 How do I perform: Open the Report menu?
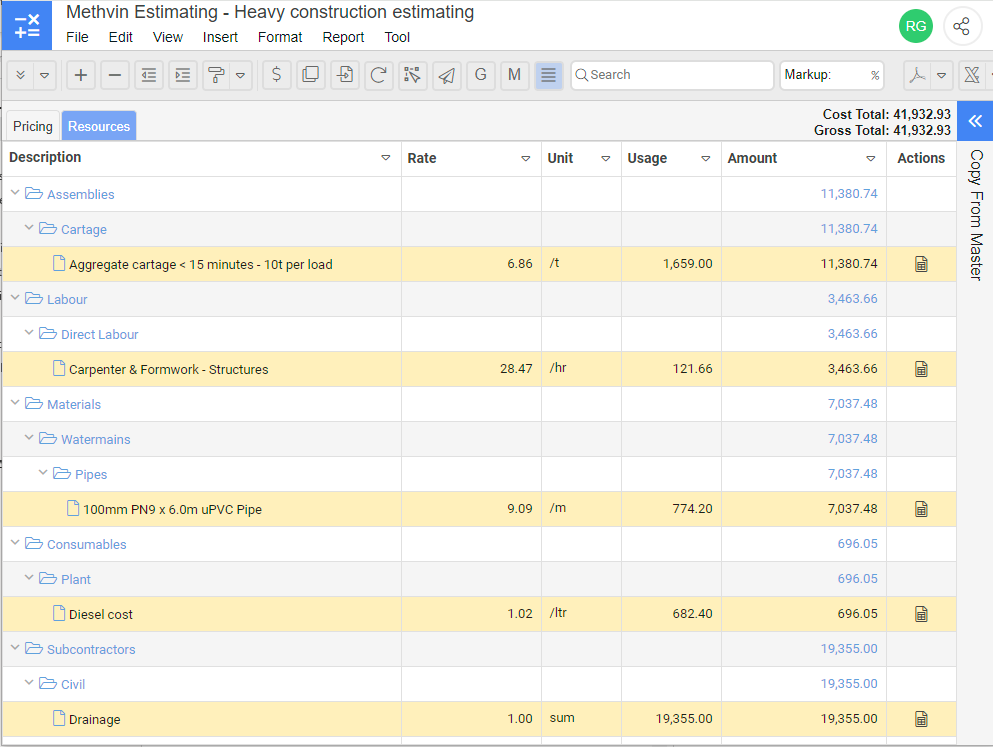pos(343,37)
